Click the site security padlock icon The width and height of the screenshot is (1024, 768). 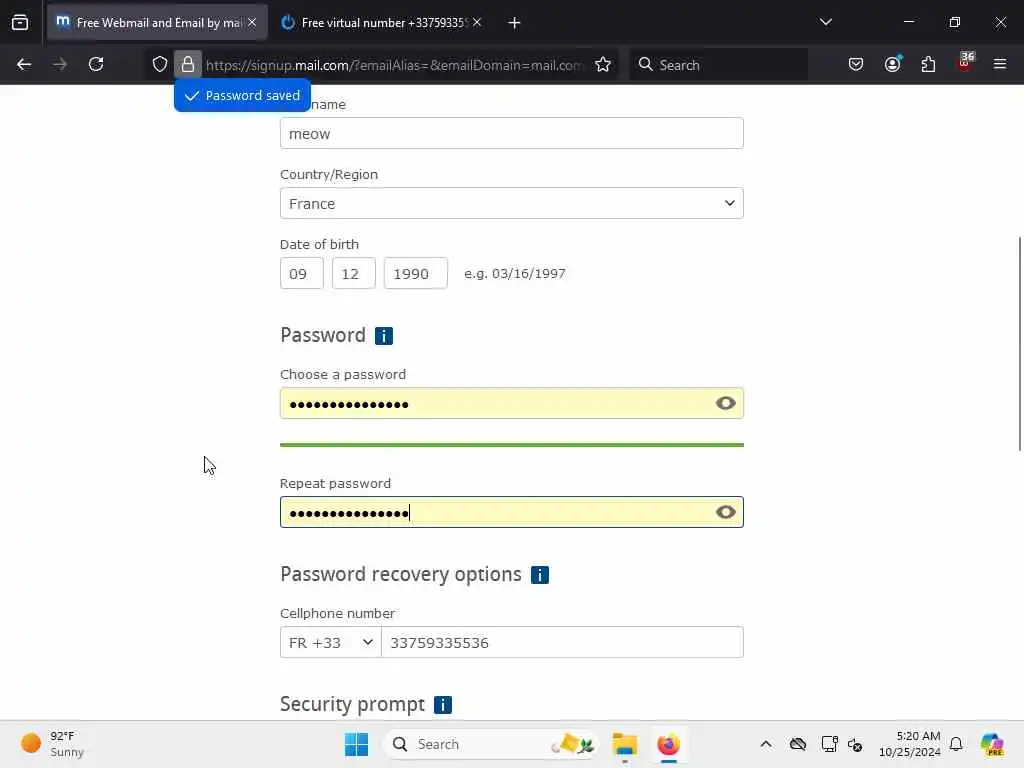(x=187, y=64)
